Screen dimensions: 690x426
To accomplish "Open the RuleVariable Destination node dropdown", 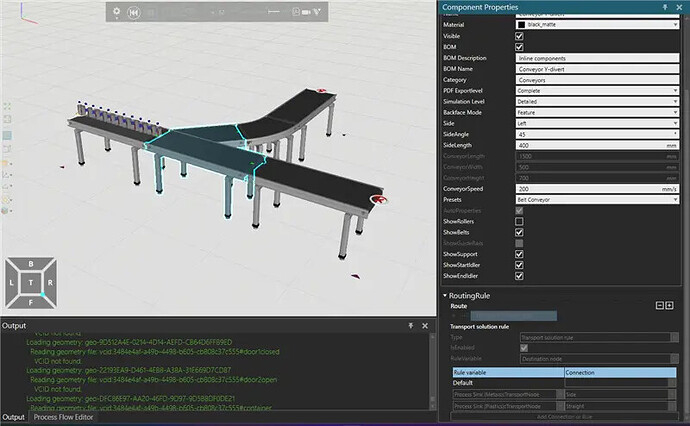I will [599, 359].
